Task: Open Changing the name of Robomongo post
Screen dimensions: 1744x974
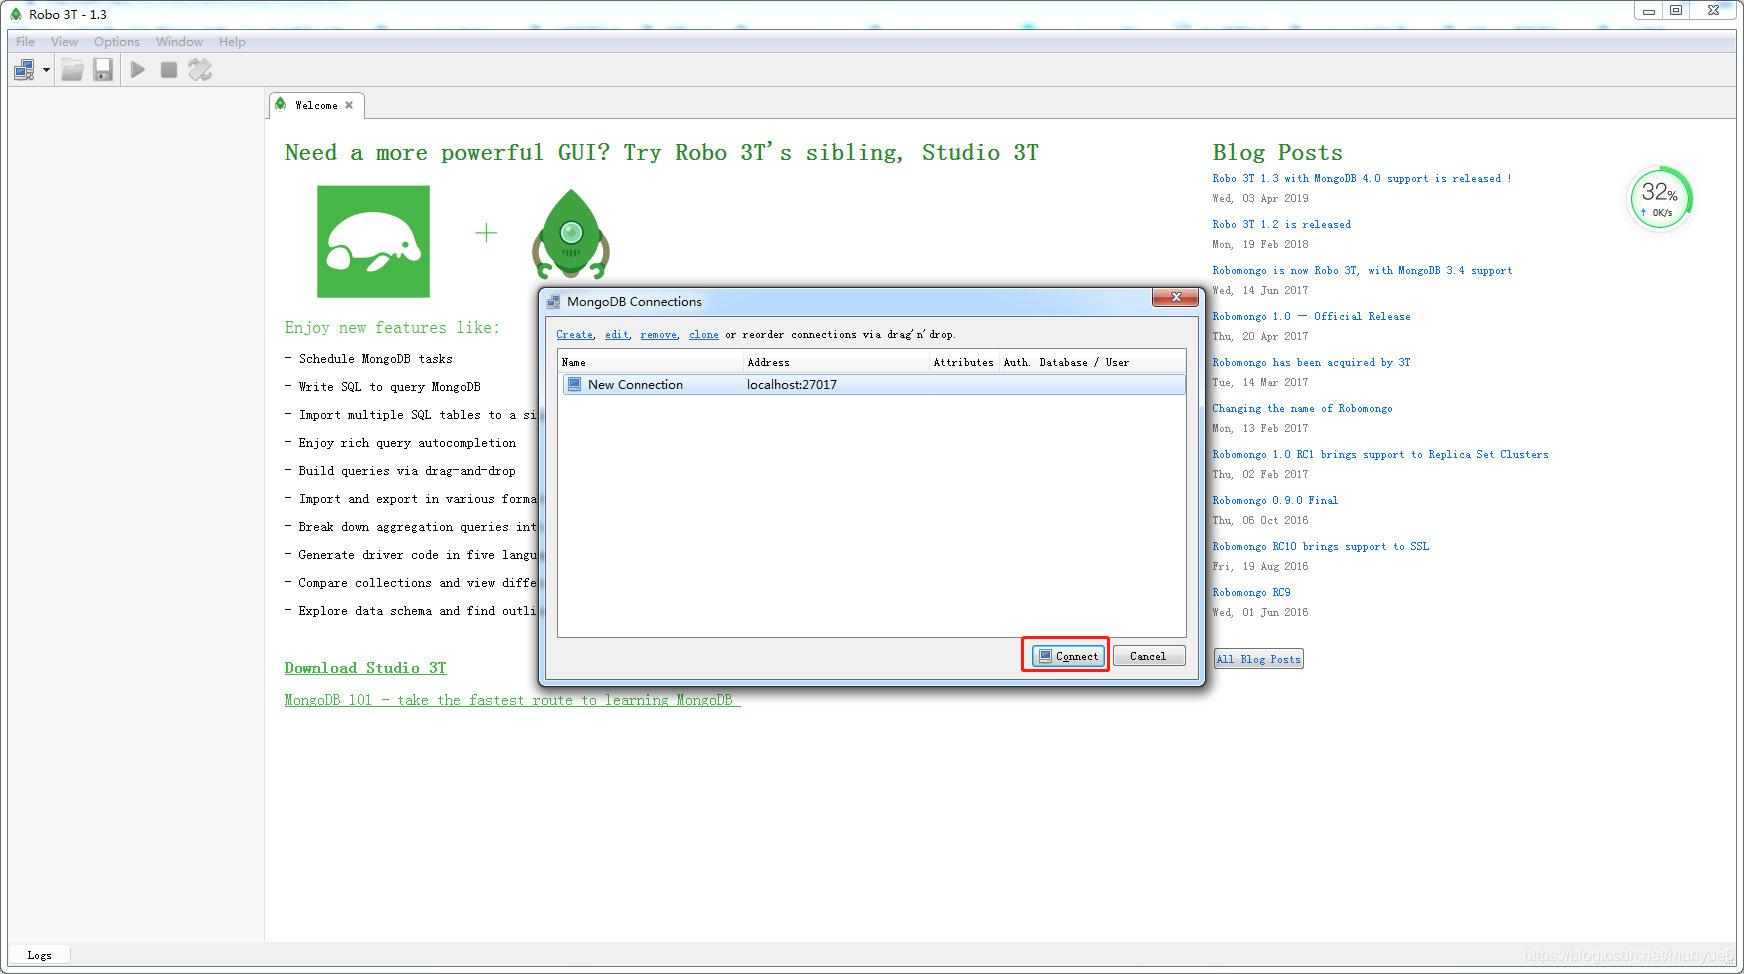Action: point(1302,409)
